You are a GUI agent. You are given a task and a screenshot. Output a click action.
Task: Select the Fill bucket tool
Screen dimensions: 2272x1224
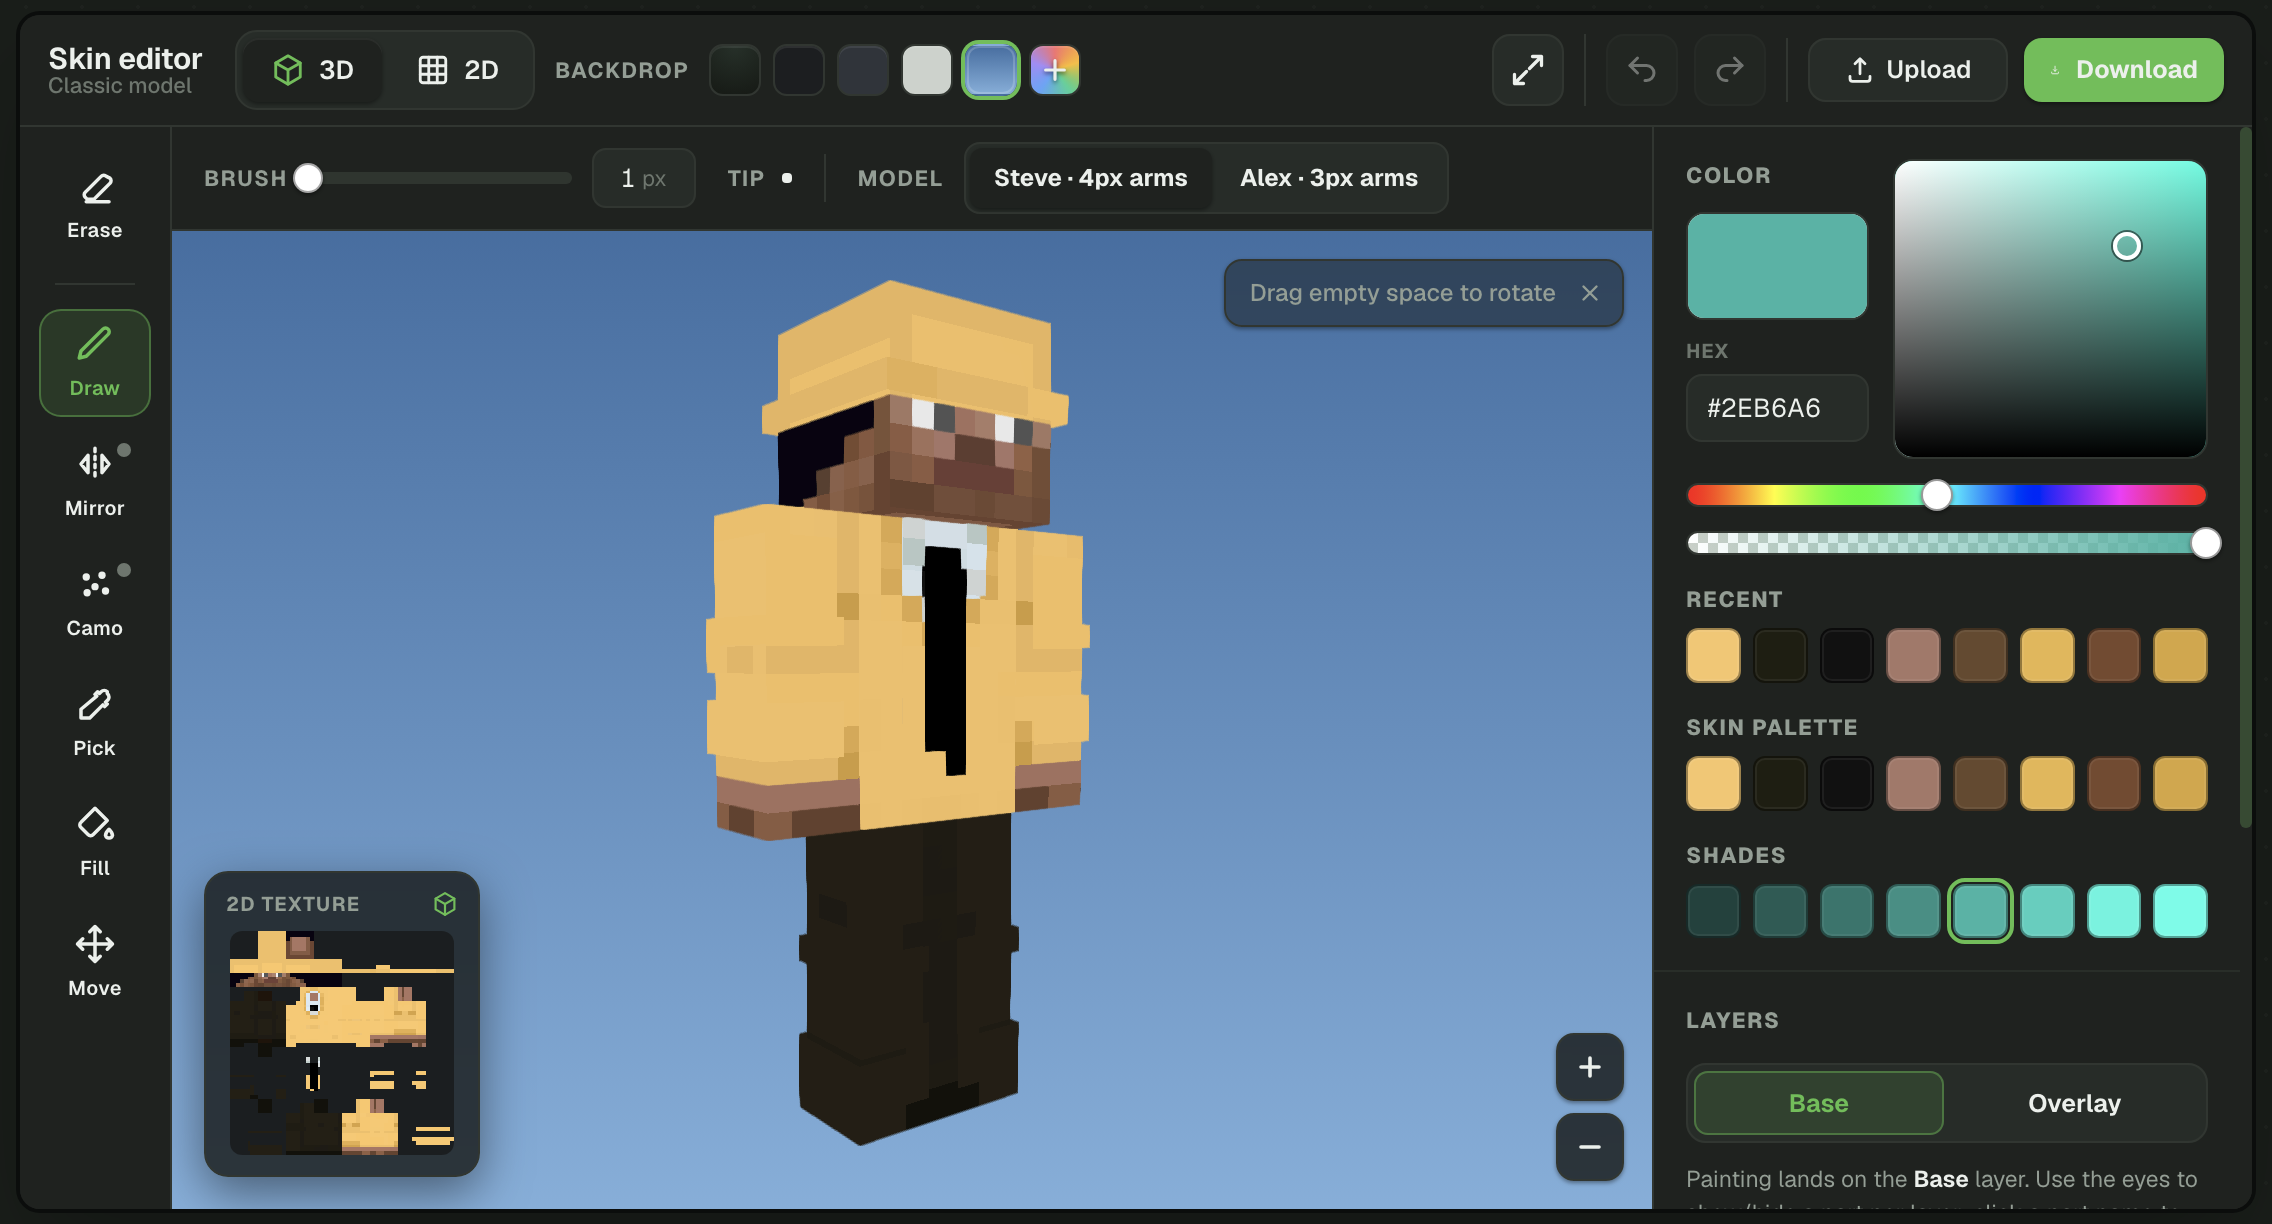[94, 842]
